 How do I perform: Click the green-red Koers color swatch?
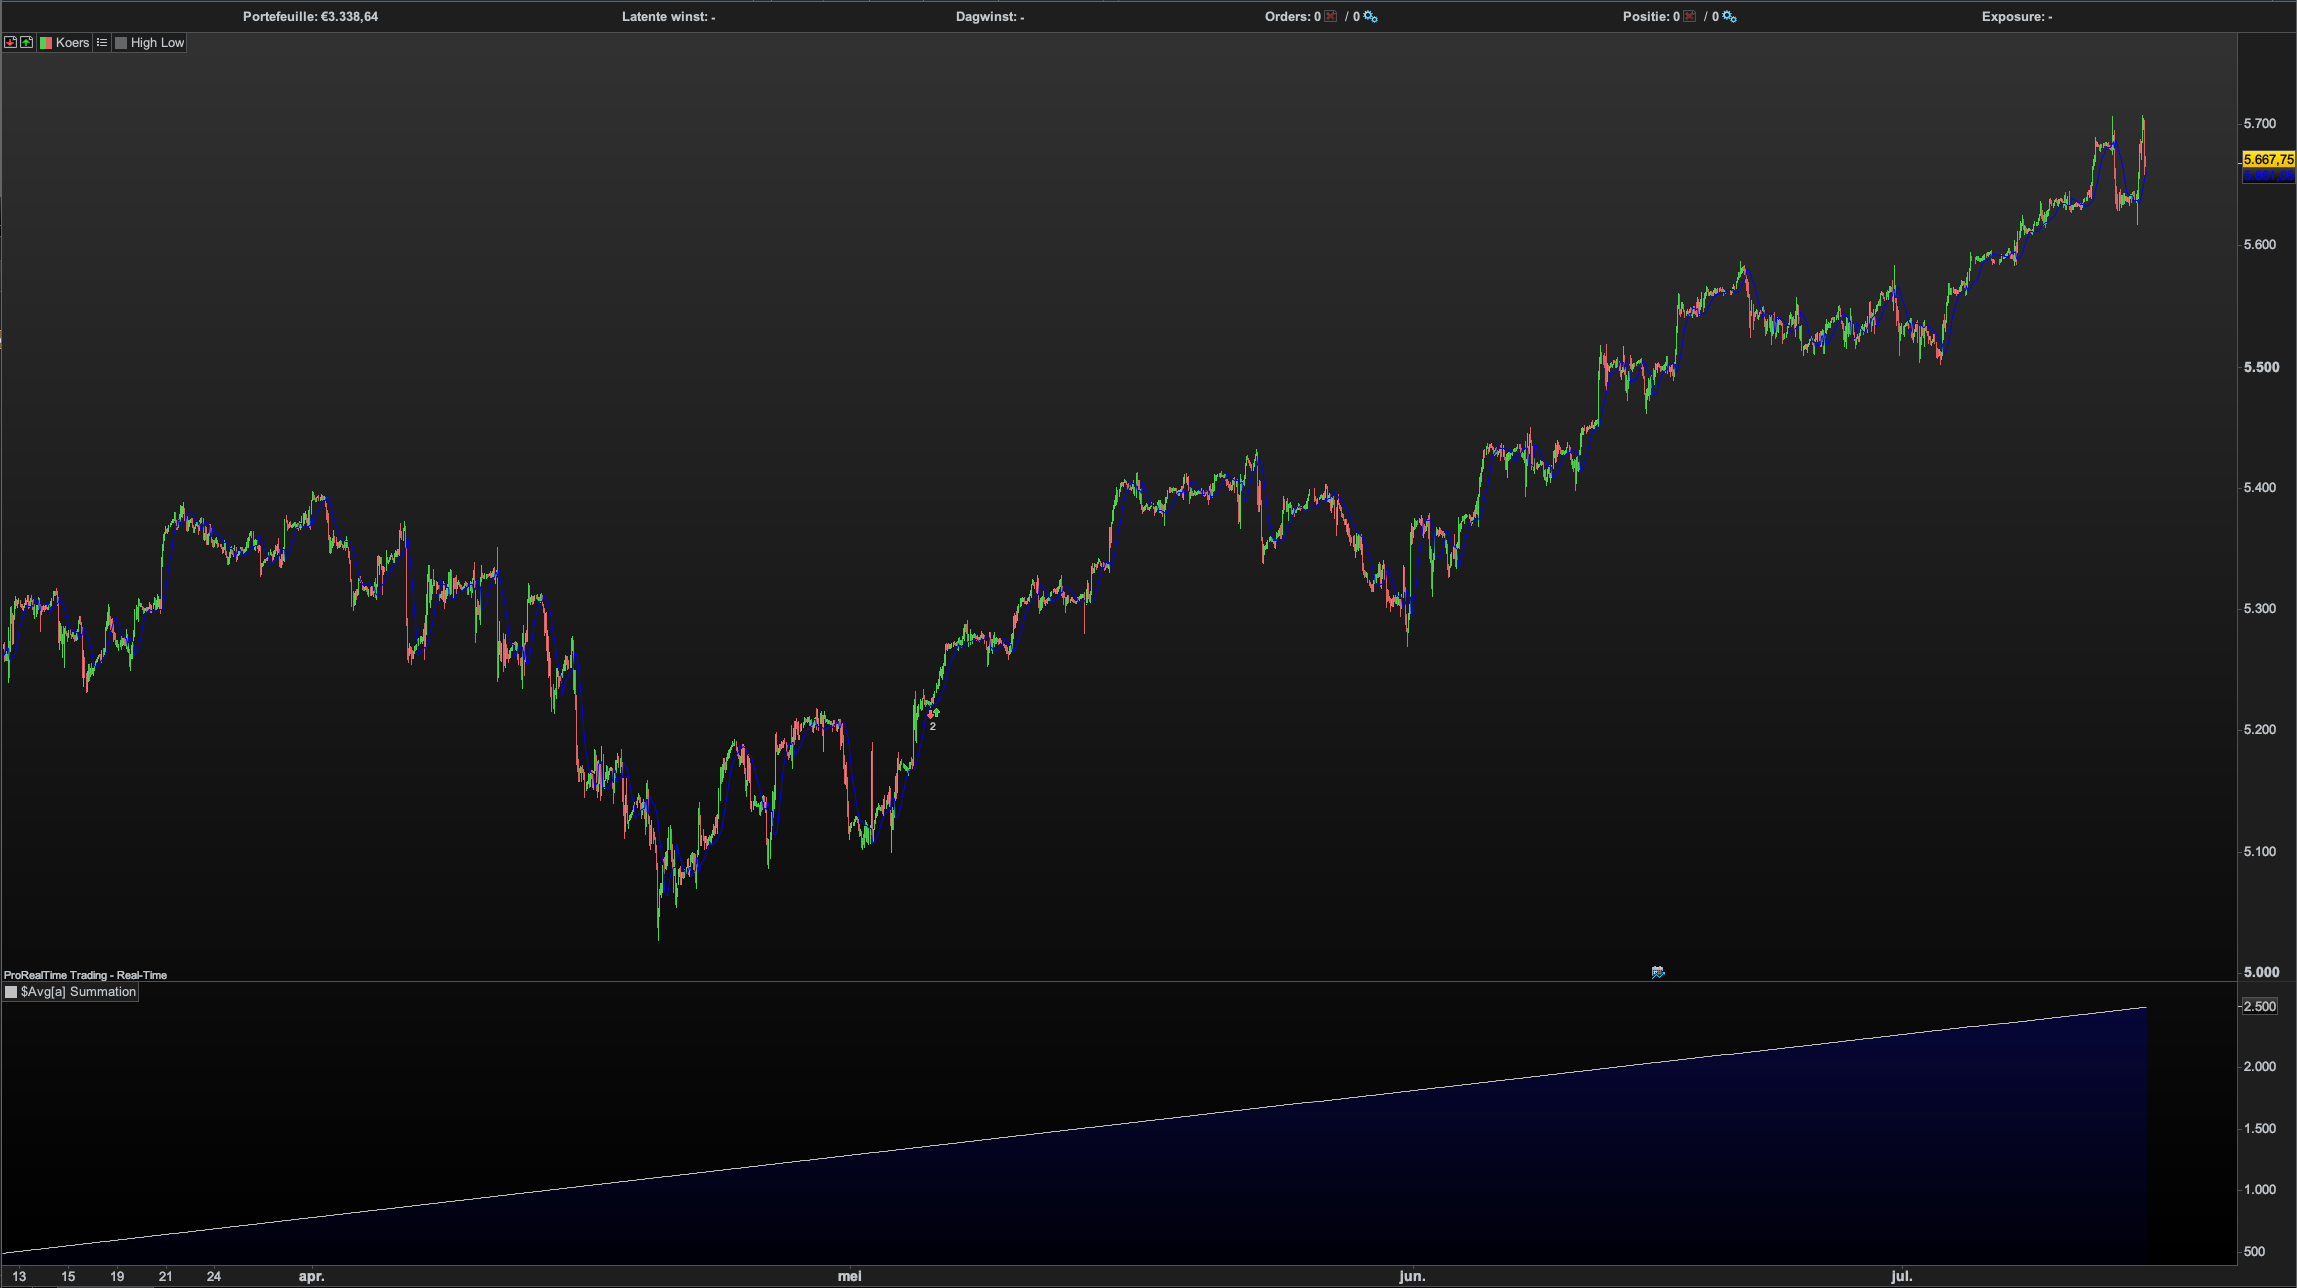46,42
